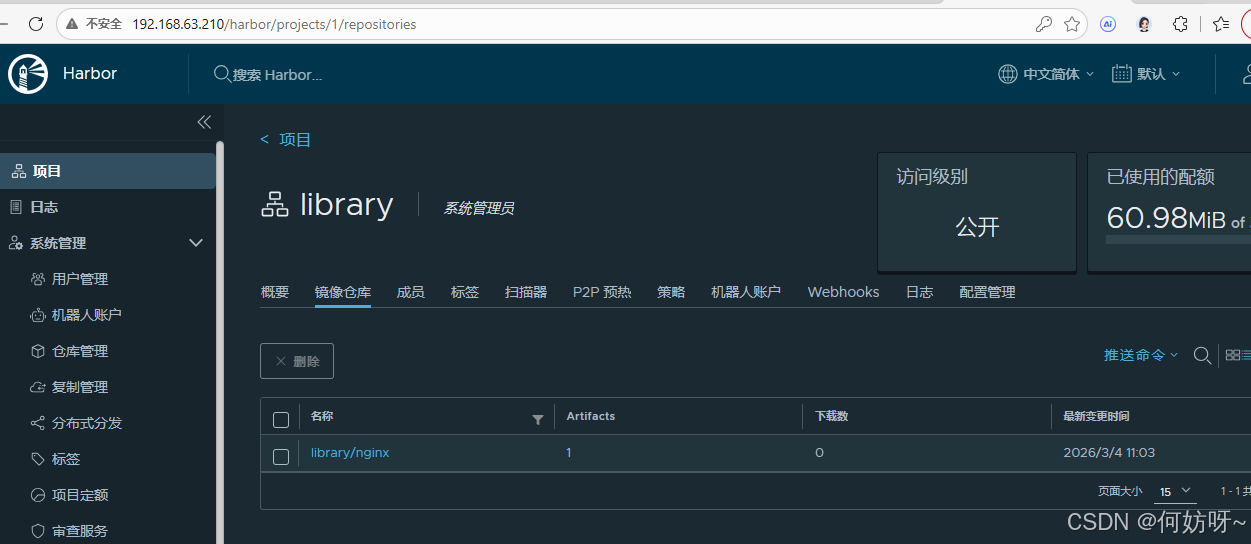Select the 镜像仓库 tab

coord(343,292)
